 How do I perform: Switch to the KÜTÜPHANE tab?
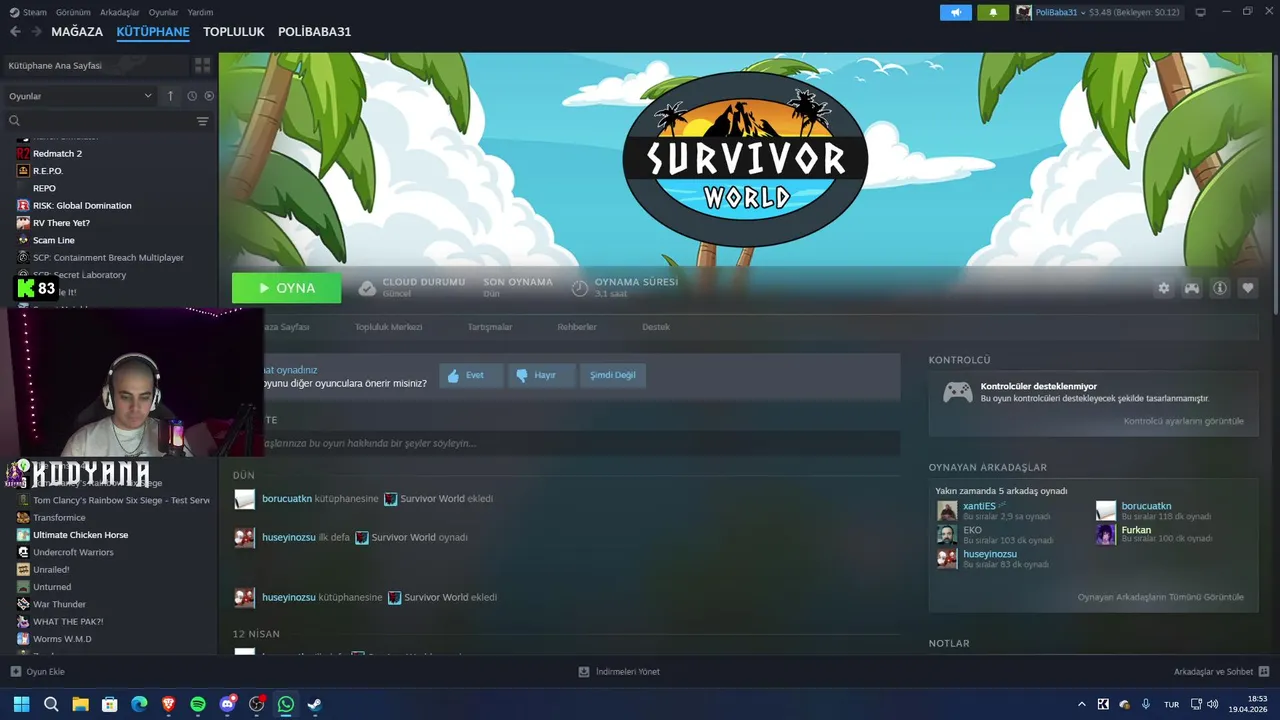153,32
